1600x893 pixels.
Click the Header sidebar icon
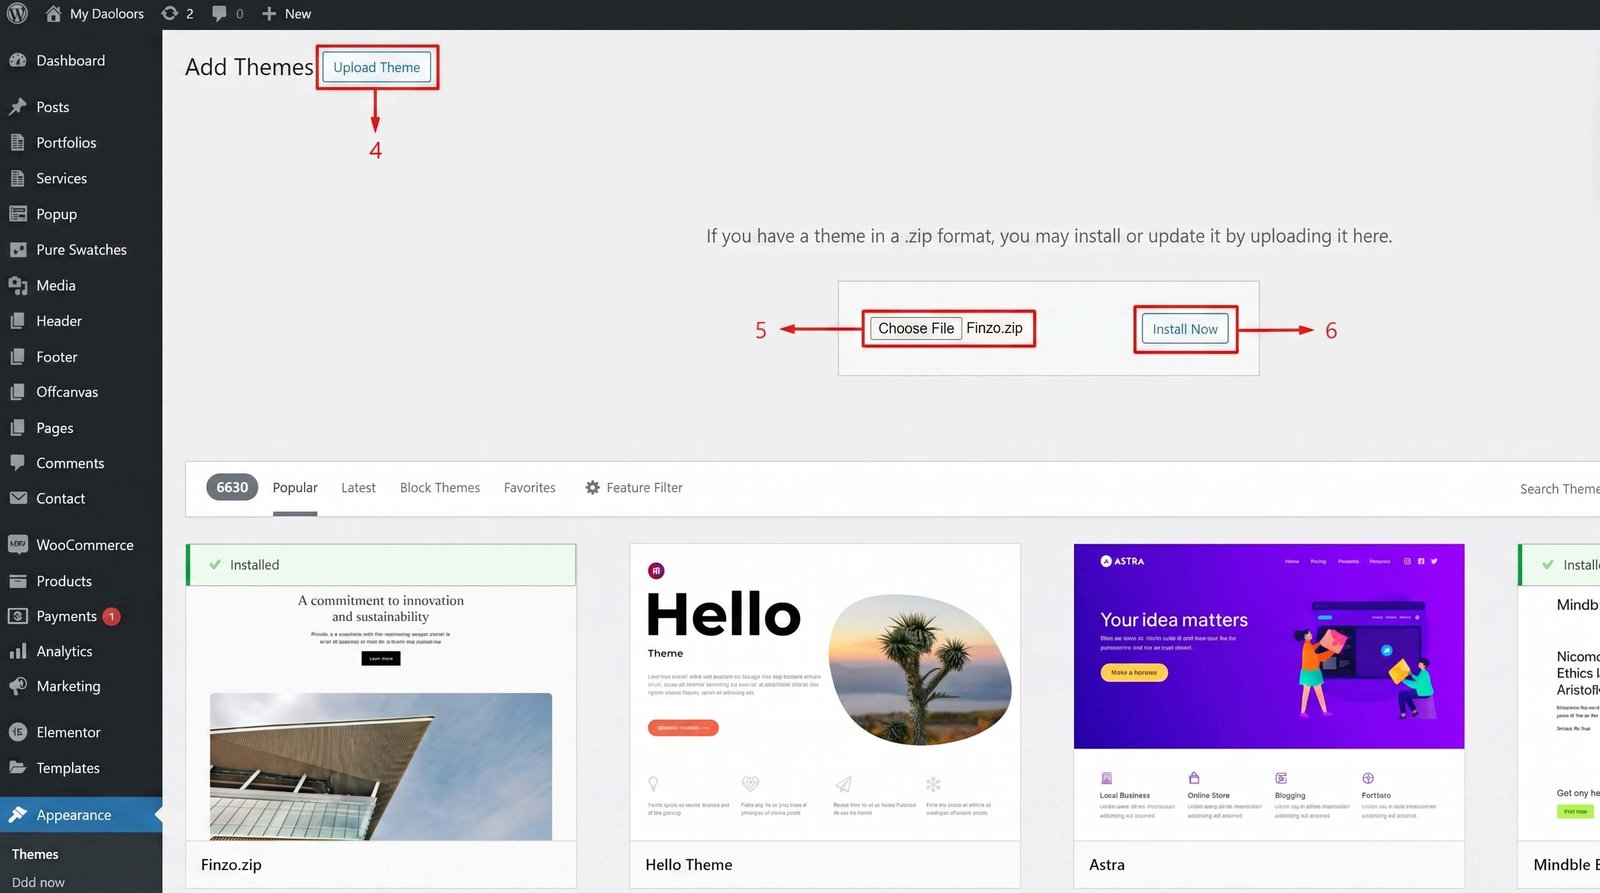tap(17, 321)
